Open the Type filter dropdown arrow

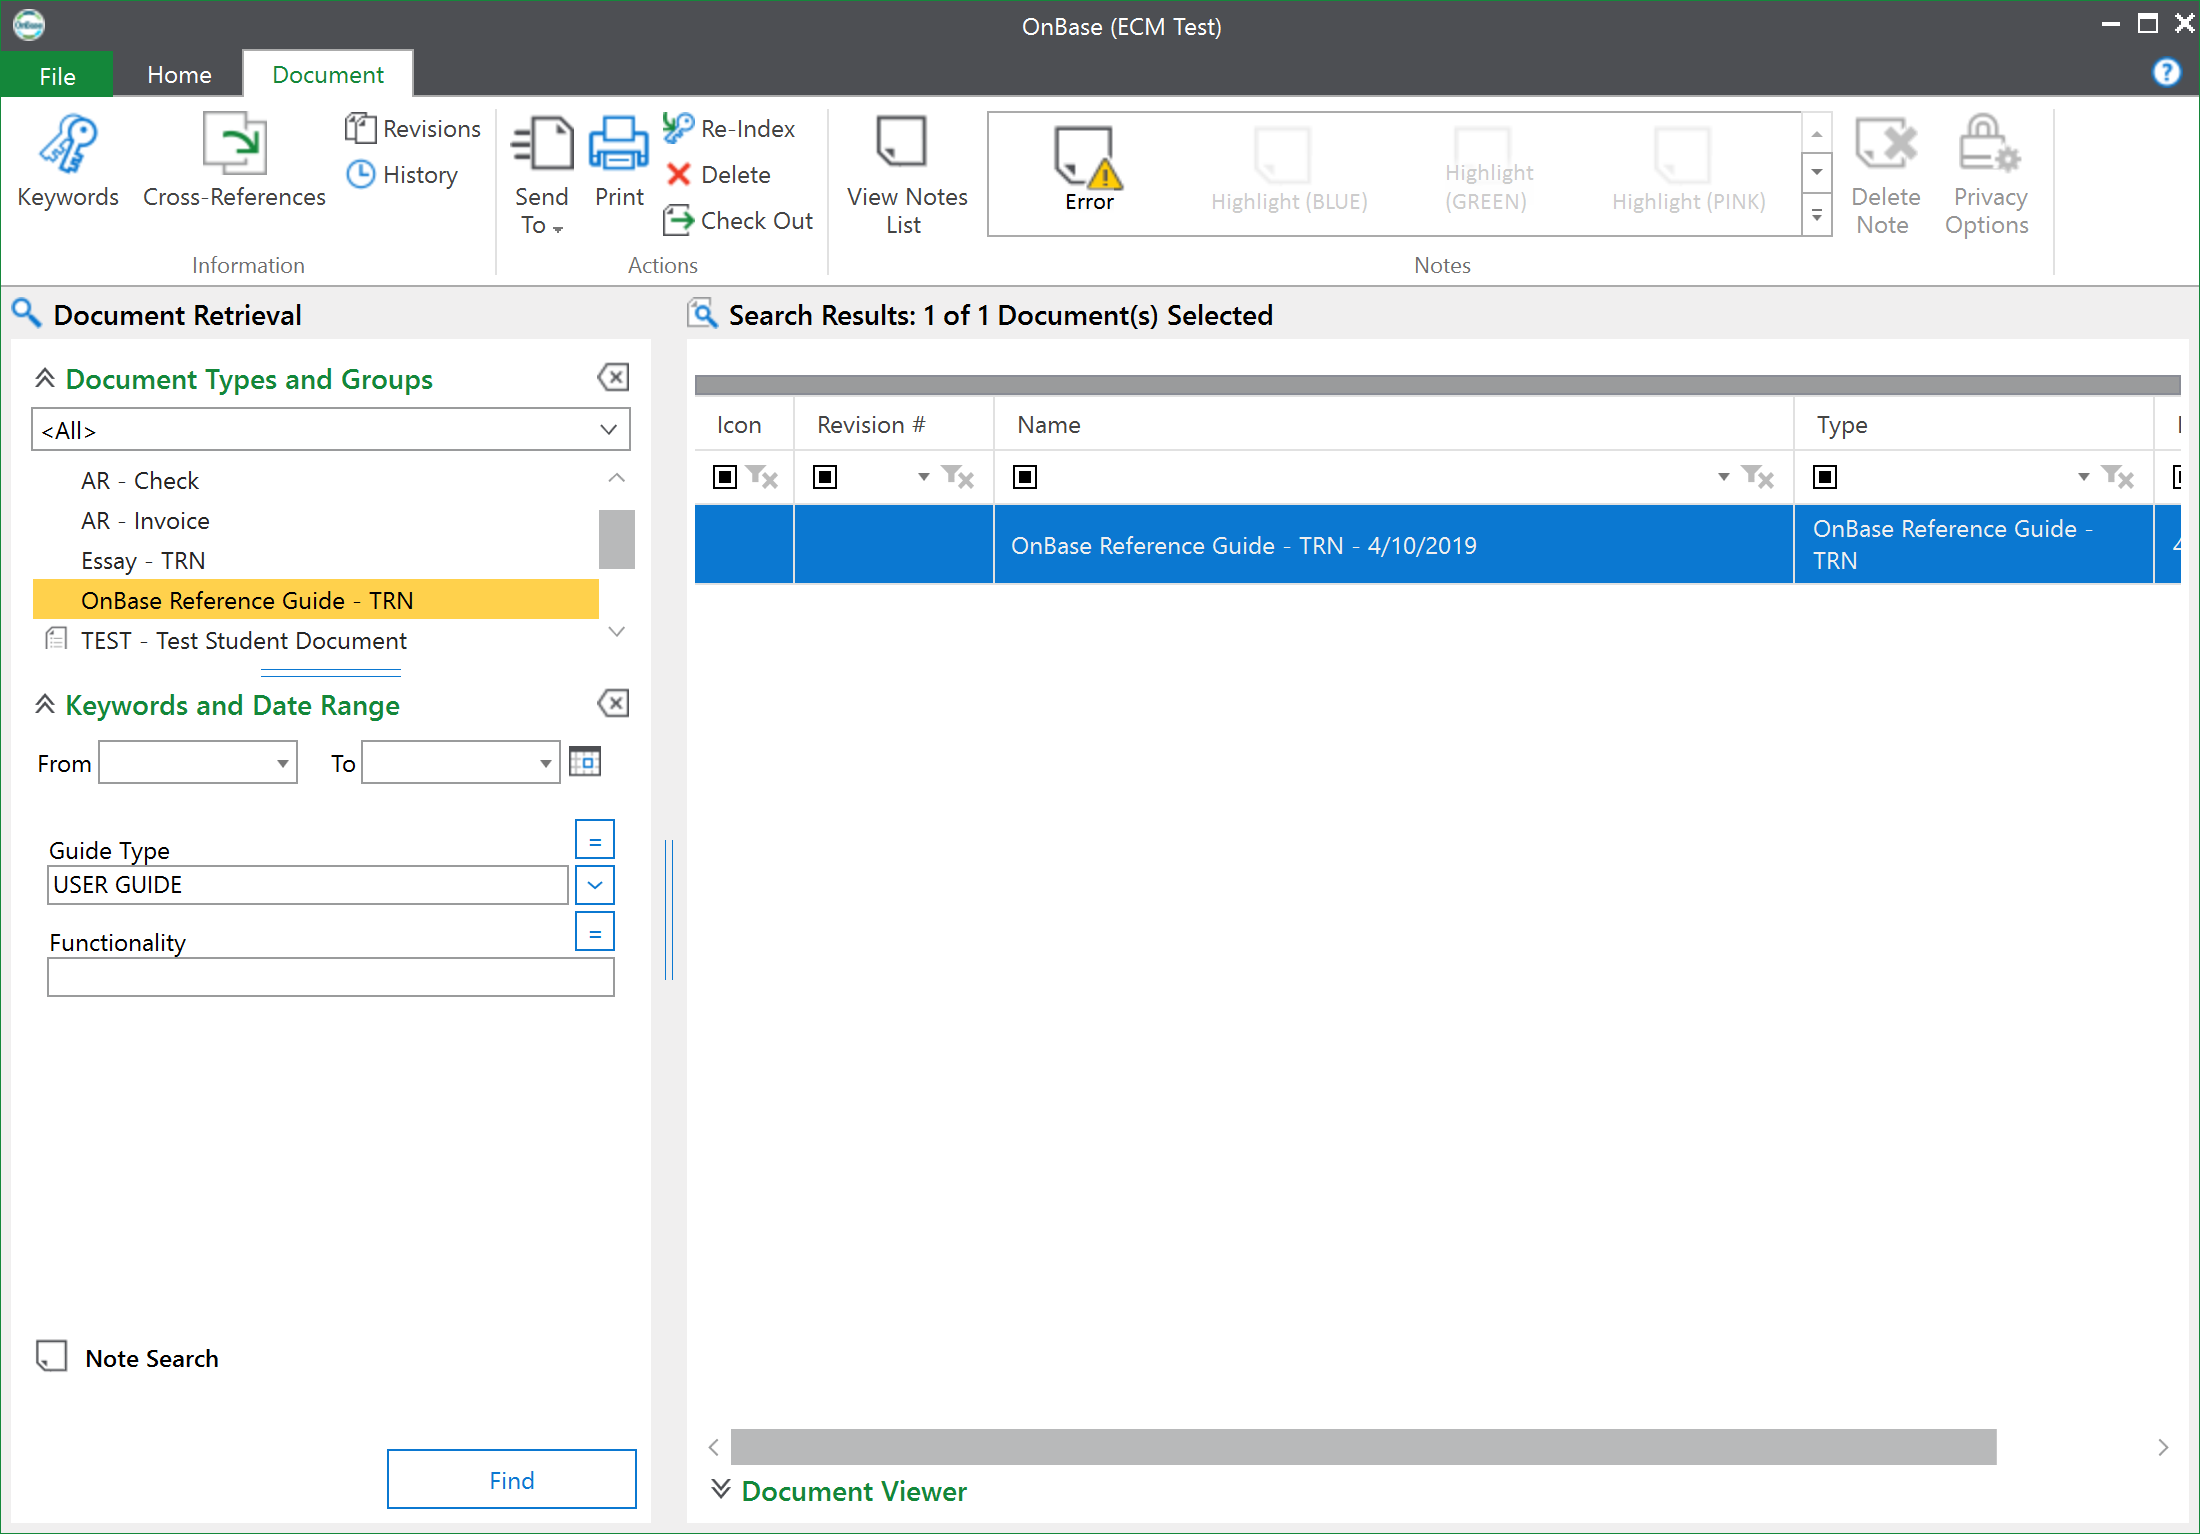click(2084, 477)
